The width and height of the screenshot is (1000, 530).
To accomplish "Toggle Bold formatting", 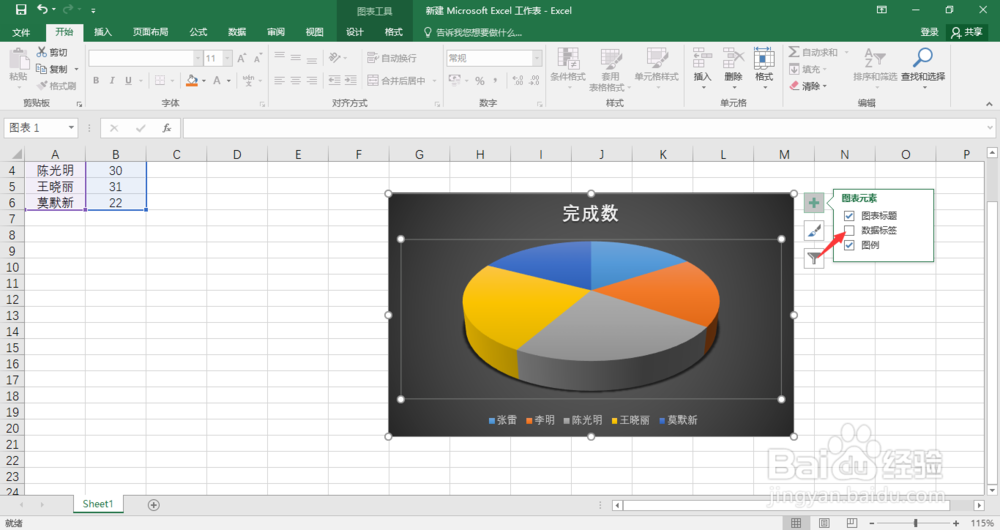I will [x=96, y=80].
